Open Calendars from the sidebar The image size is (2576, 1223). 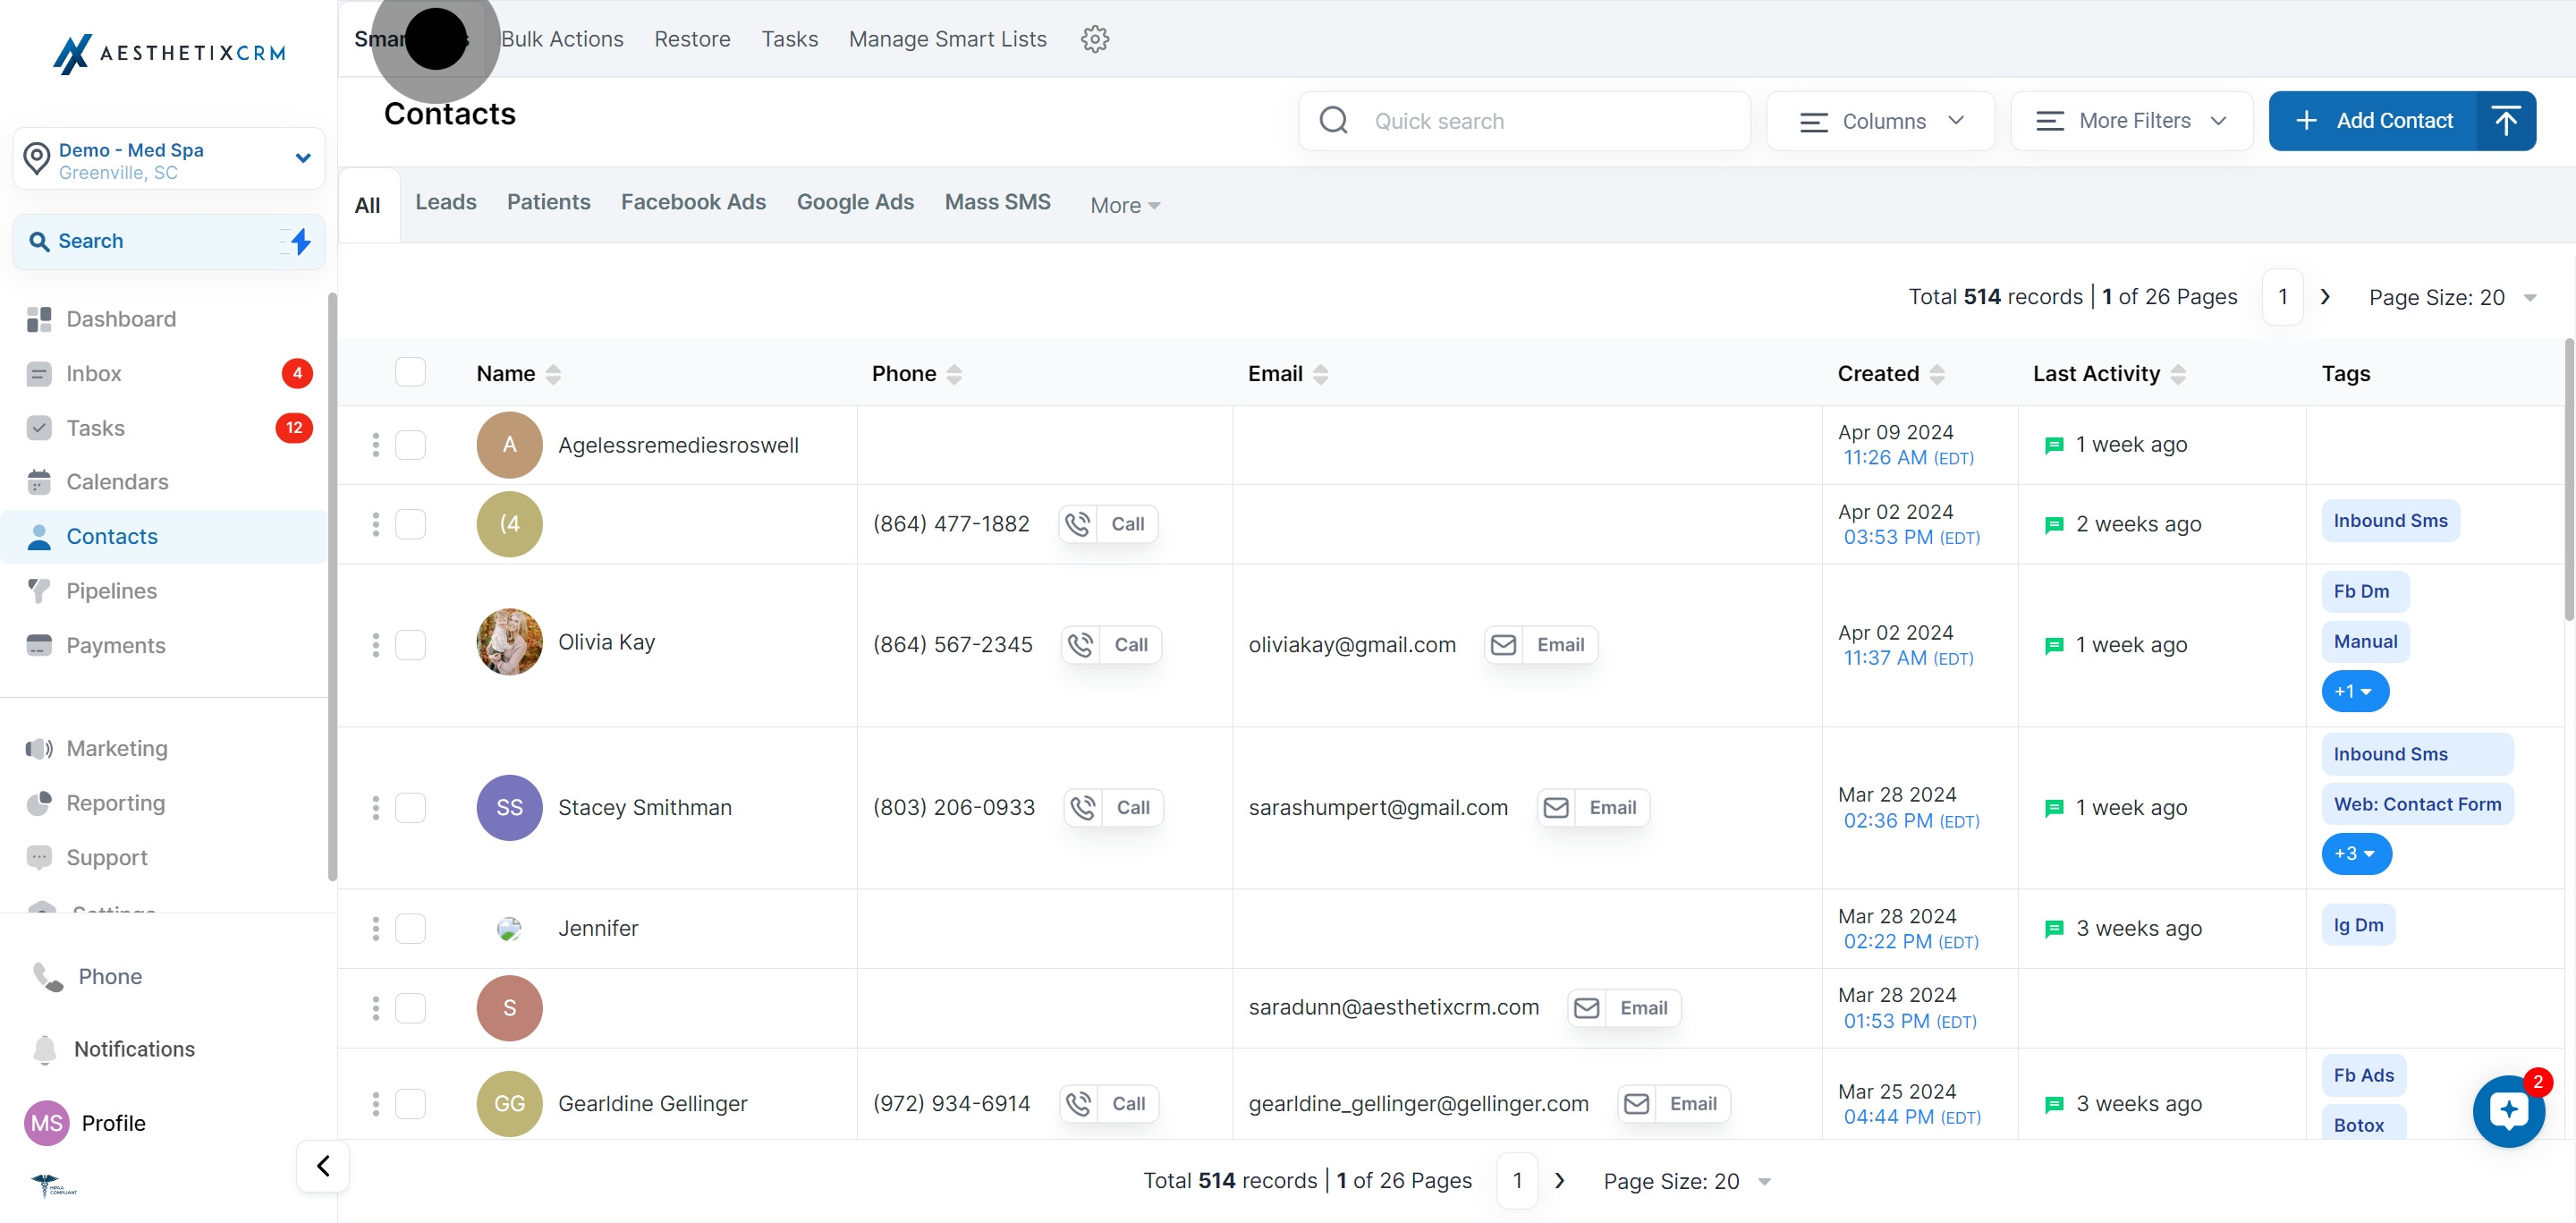pos(117,482)
